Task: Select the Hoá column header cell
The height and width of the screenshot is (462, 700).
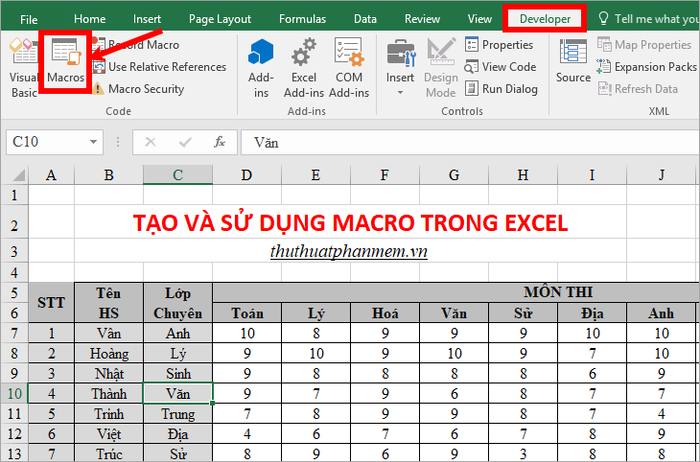Action: coord(385,312)
